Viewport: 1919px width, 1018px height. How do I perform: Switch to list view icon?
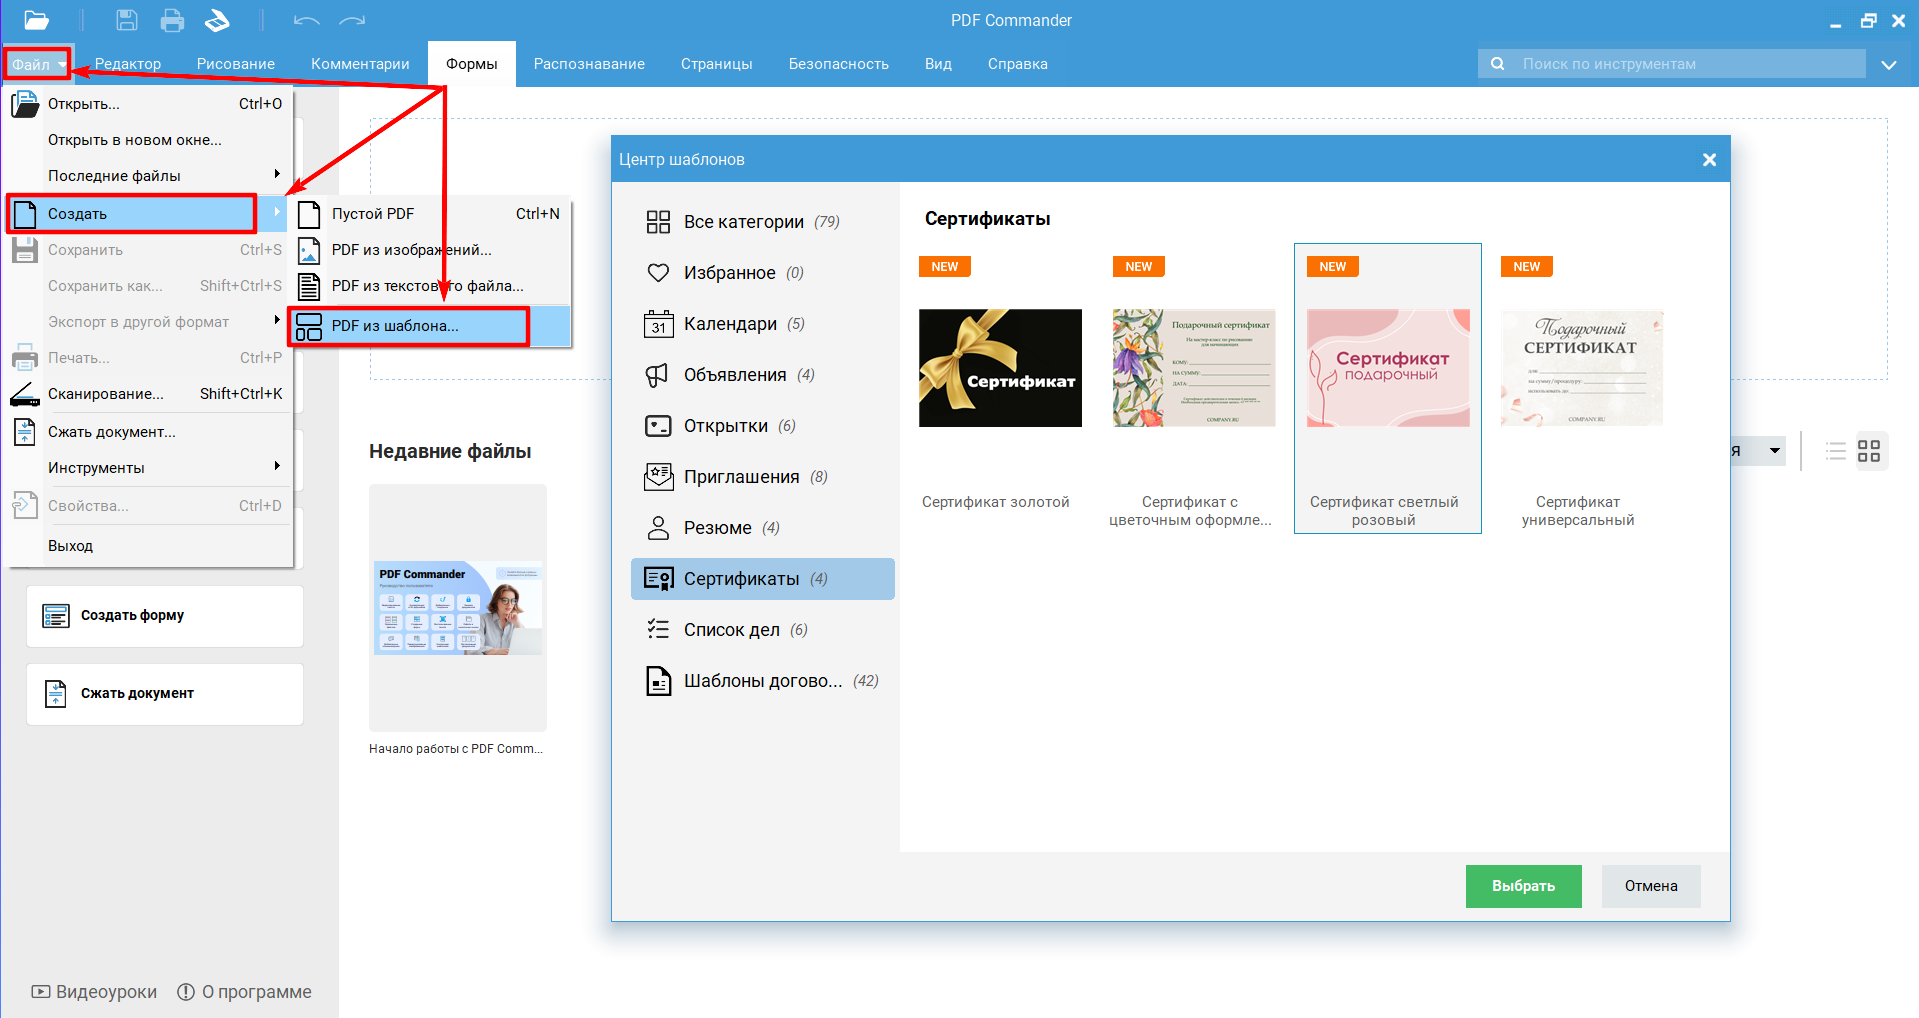(x=1835, y=451)
